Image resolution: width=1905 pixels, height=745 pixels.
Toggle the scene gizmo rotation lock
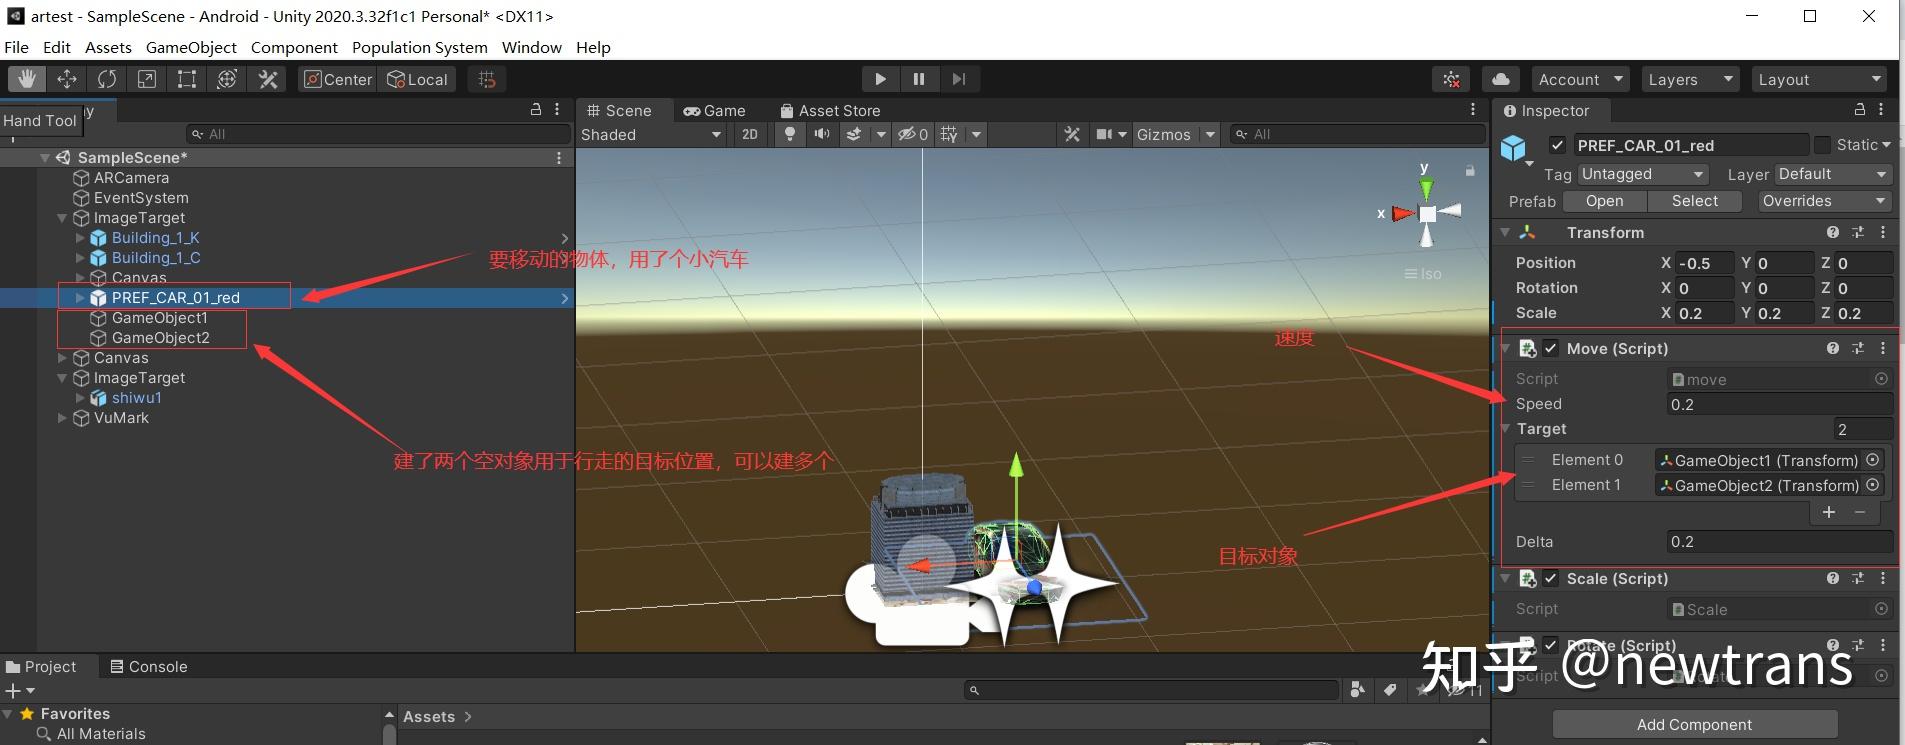click(1470, 171)
